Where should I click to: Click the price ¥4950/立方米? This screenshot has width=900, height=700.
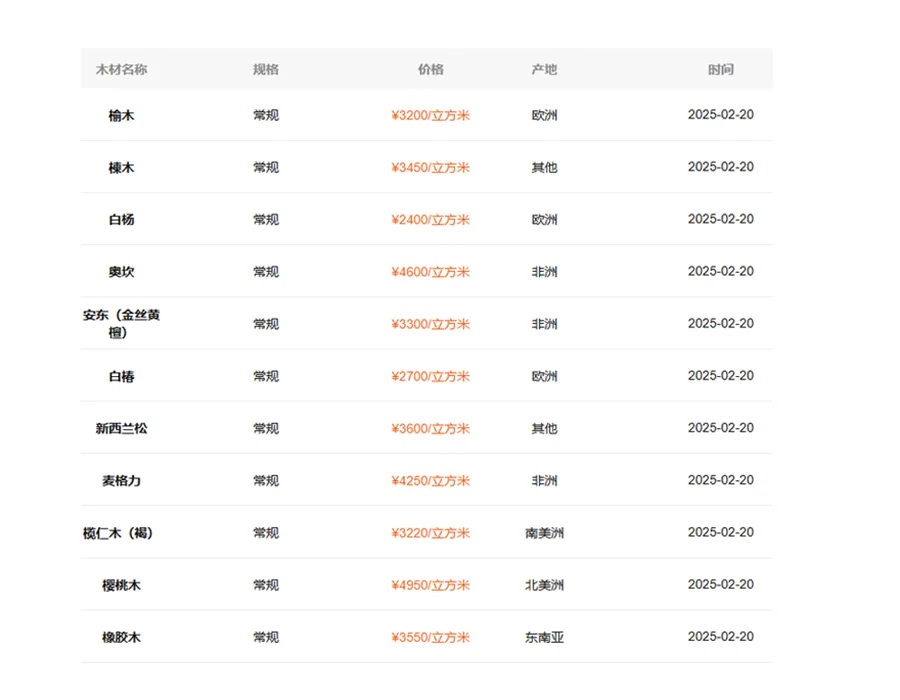(430, 585)
